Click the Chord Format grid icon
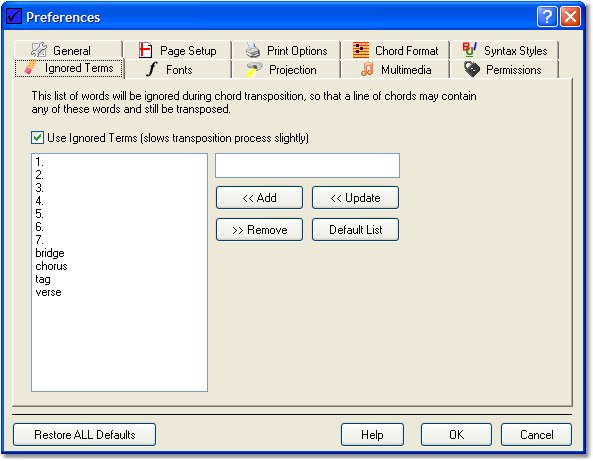 pos(361,50)
